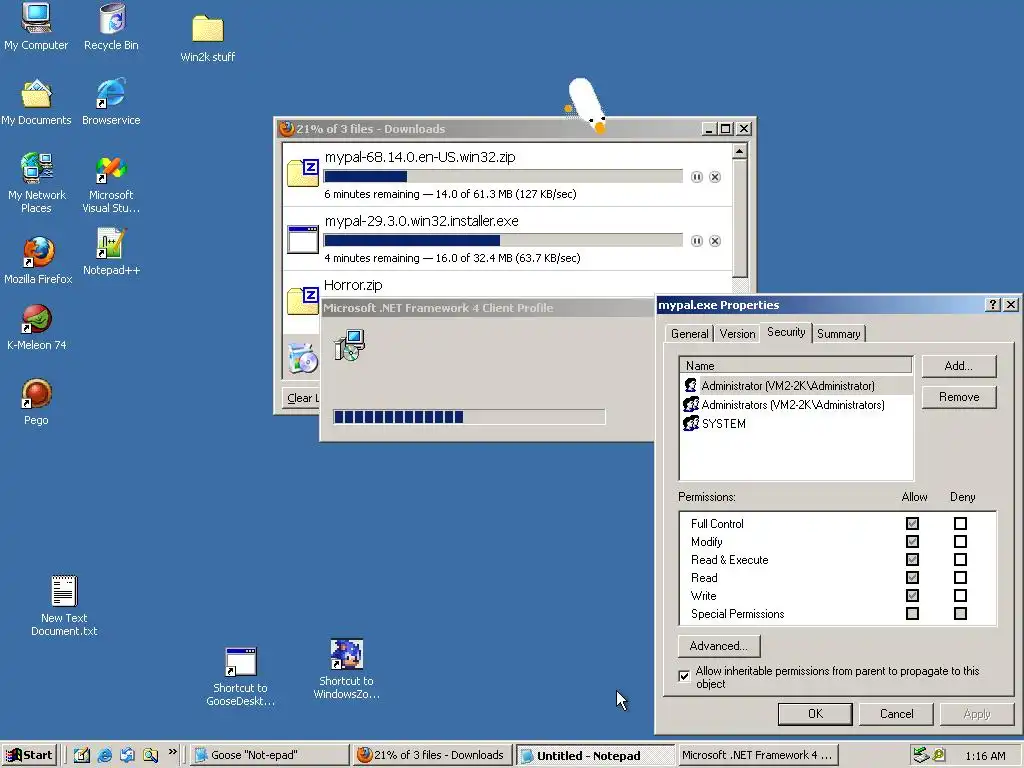Image resolution: width=1024 pixels, height=768 pixels.
Task: Select the Browservice shortcut icon
Action: pos(111,102)
